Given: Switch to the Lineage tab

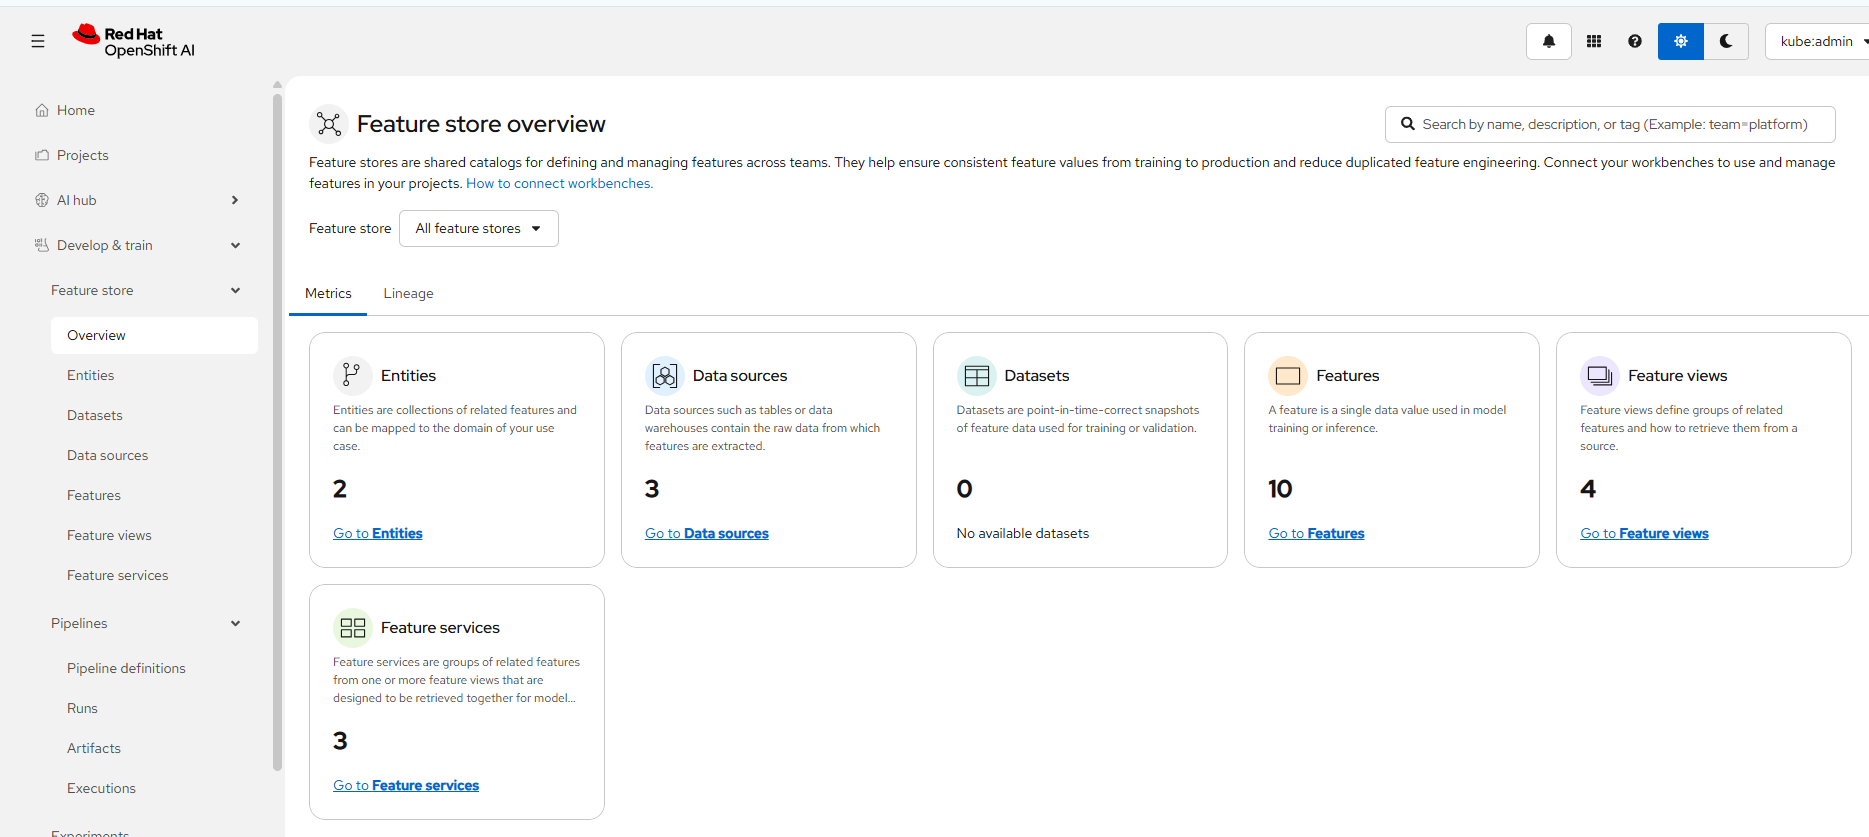Looking at the screenshot, I should pos(408,293).
